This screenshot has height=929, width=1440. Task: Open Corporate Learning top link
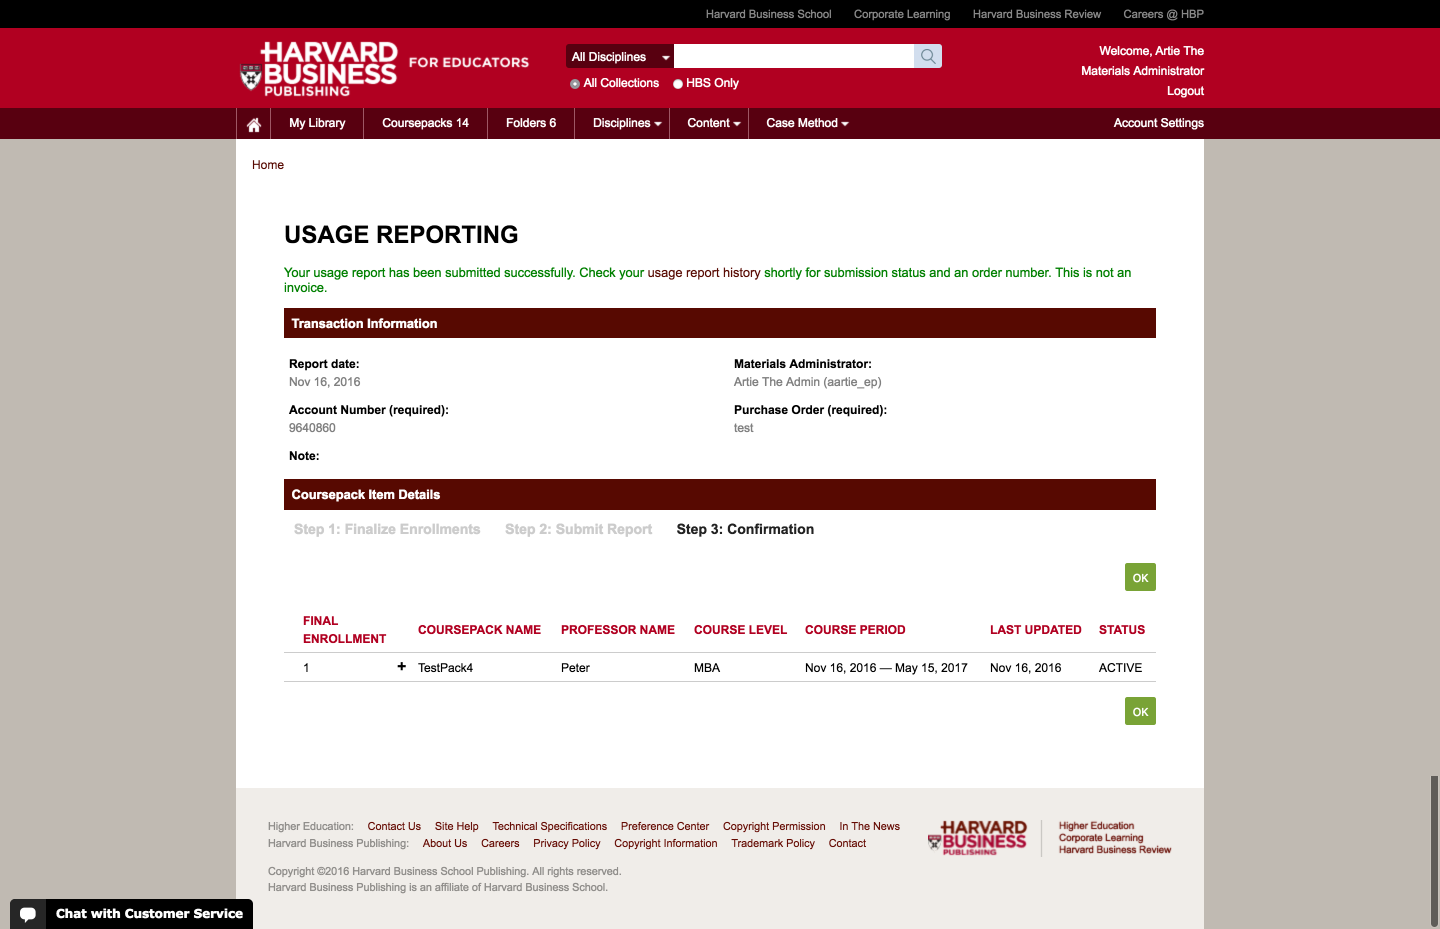pos(902,14)
